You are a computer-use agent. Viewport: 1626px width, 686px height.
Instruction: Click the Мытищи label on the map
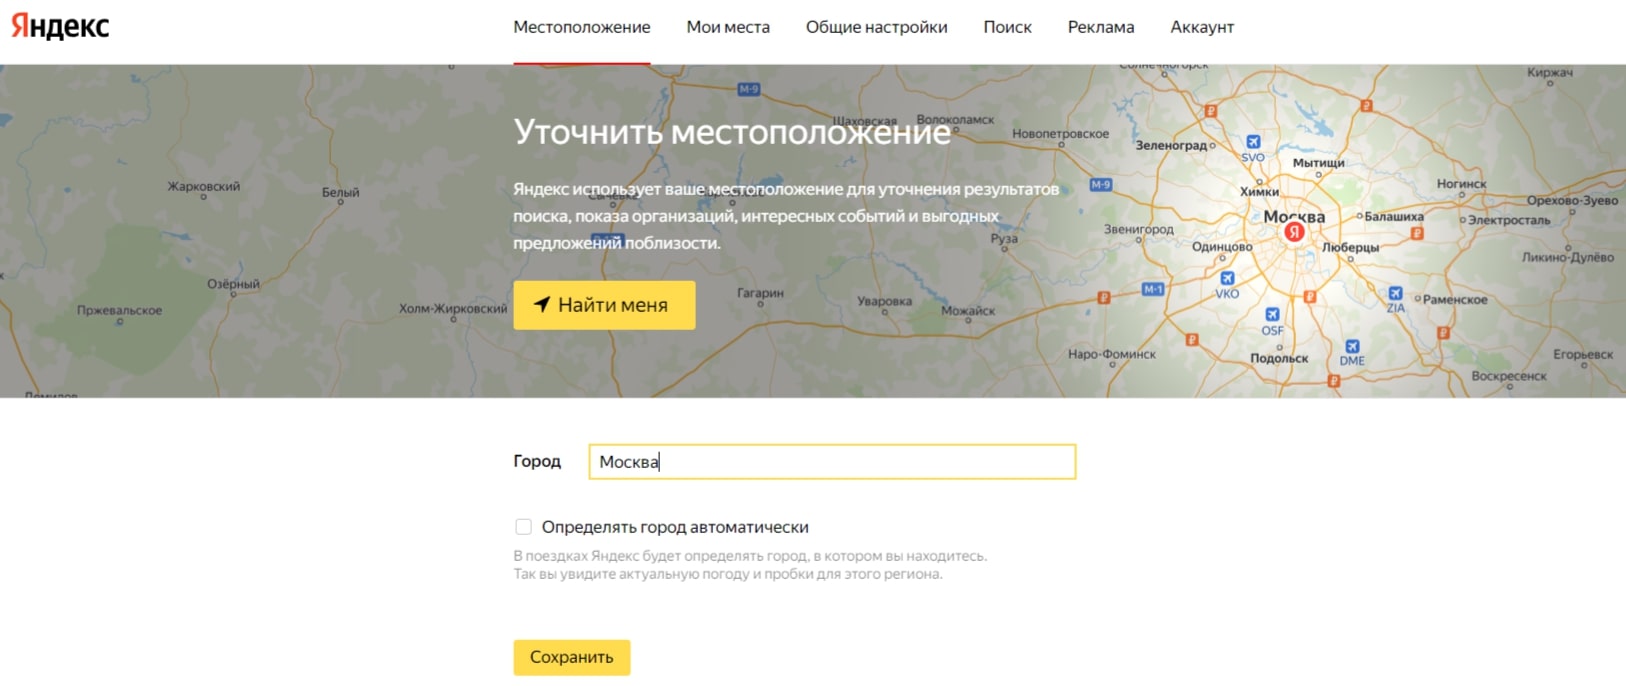[x=1318, y=162]
